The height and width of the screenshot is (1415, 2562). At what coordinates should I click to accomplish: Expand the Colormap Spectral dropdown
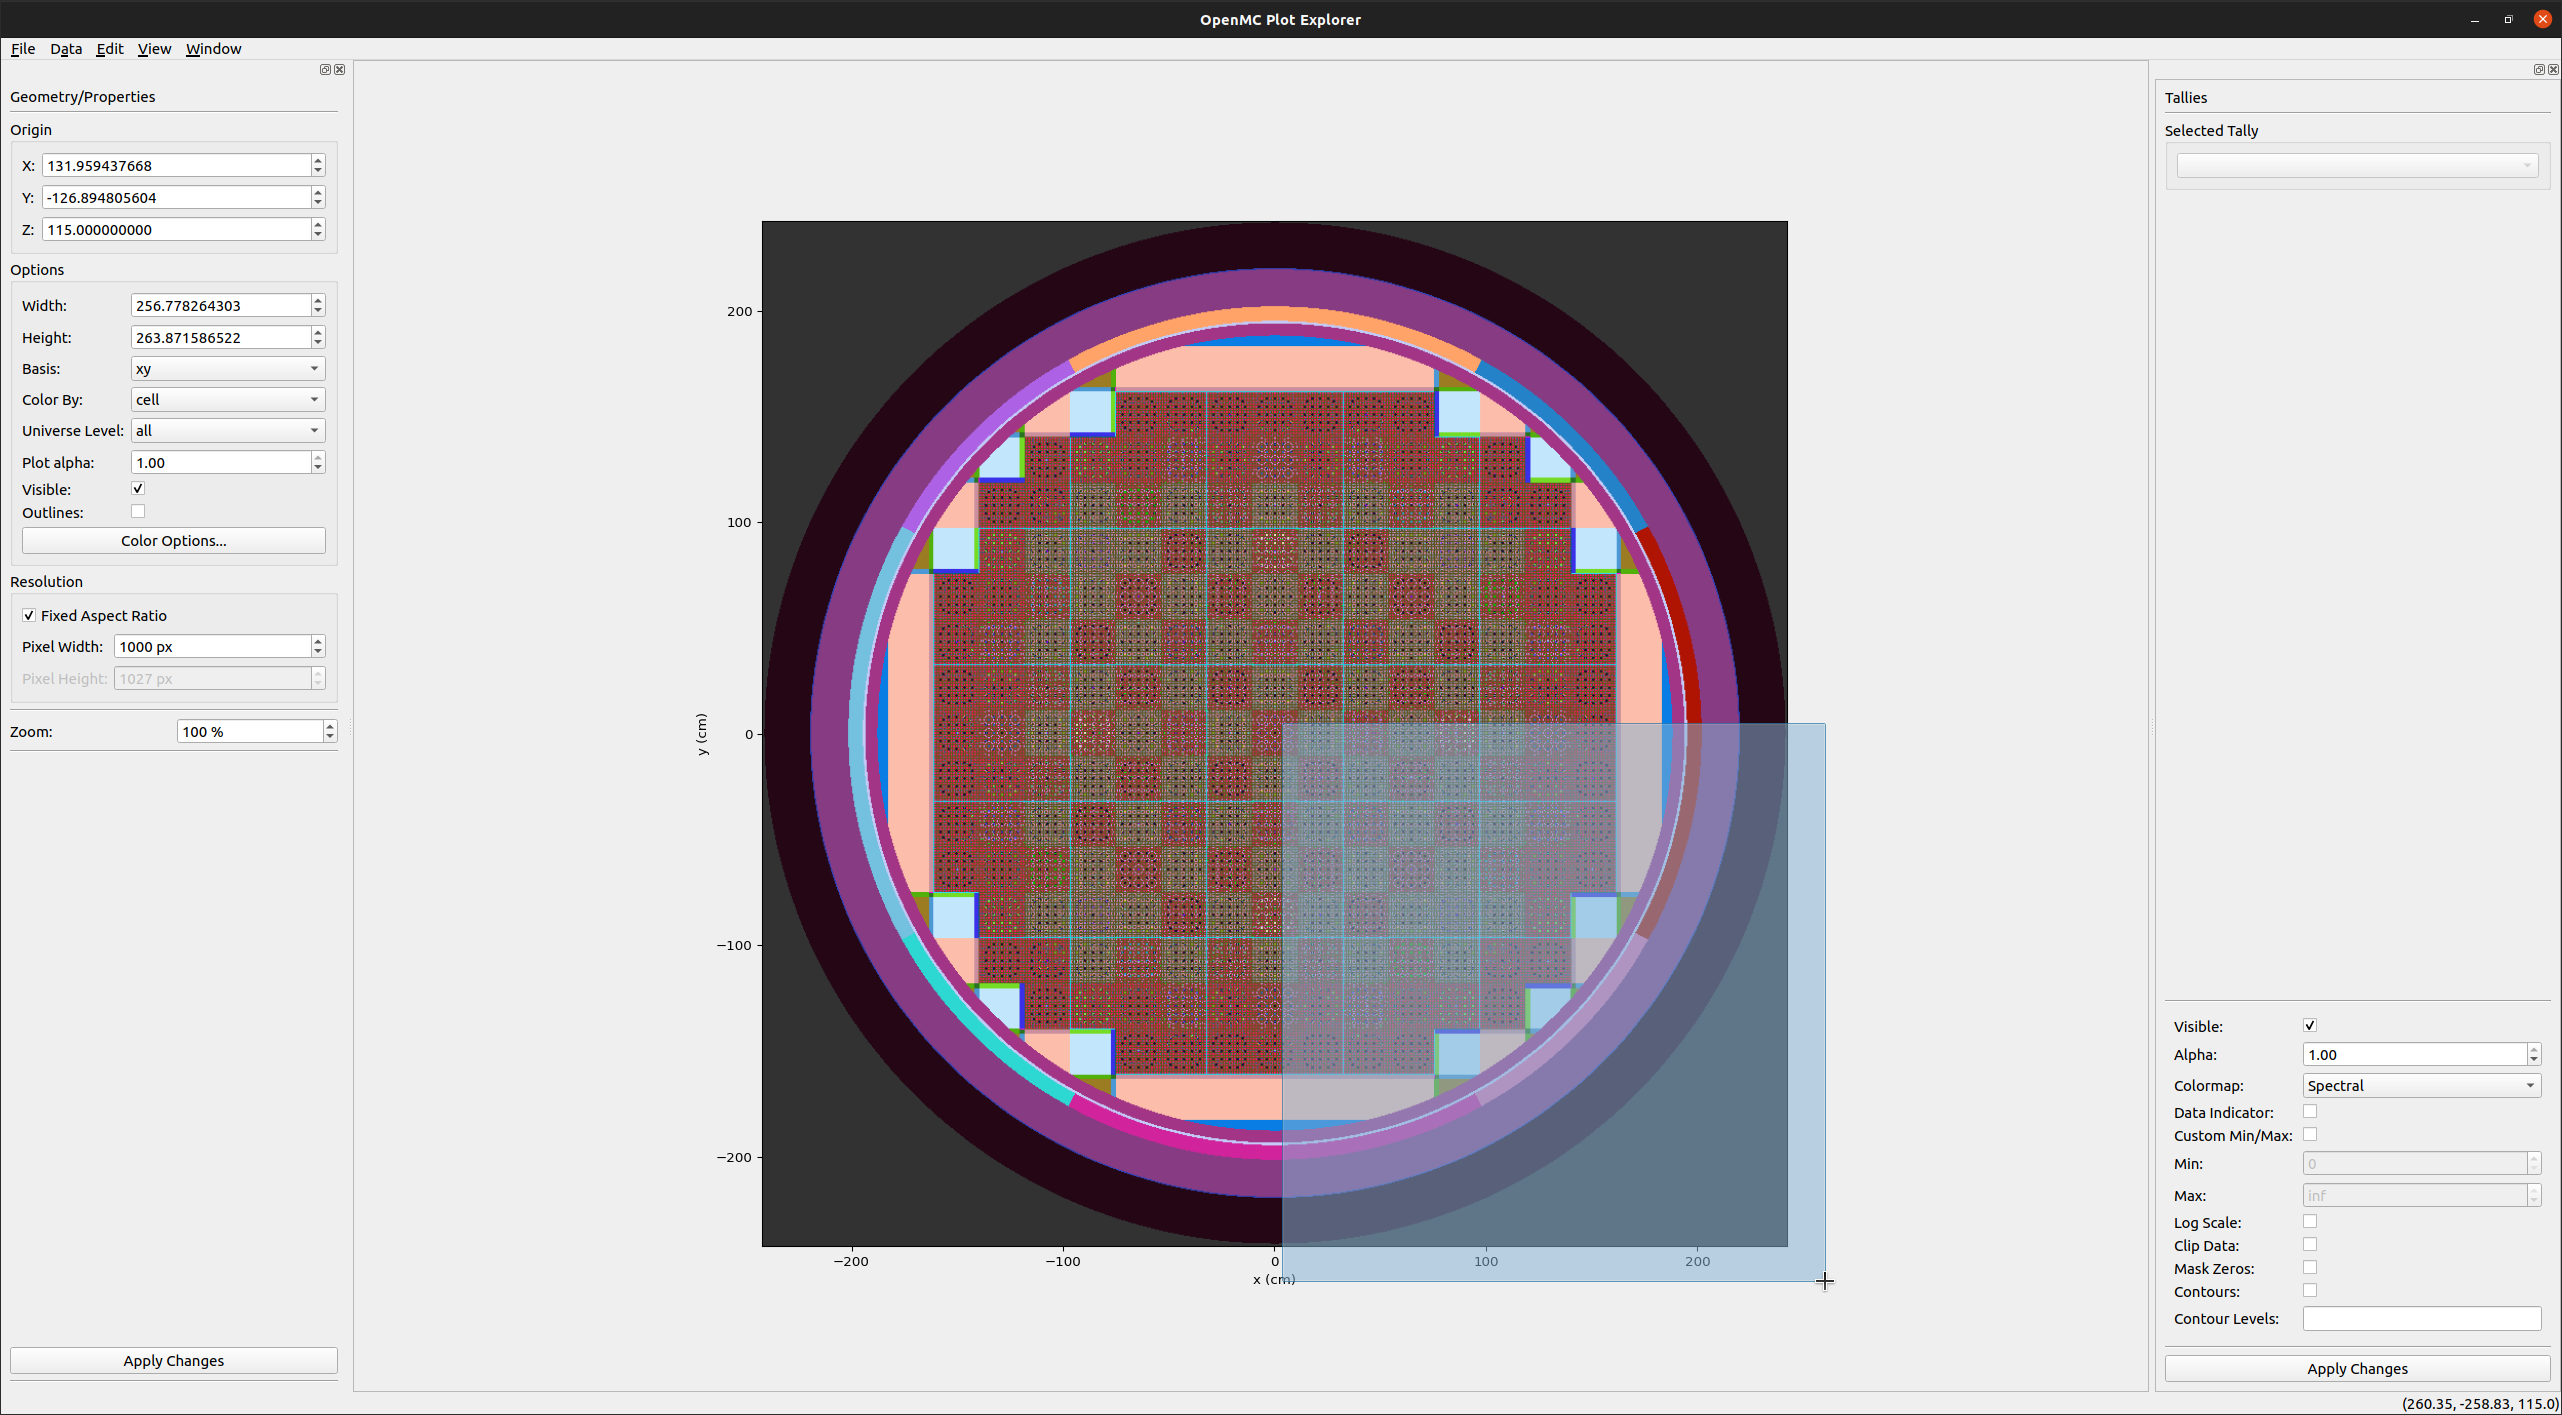2420,1085
